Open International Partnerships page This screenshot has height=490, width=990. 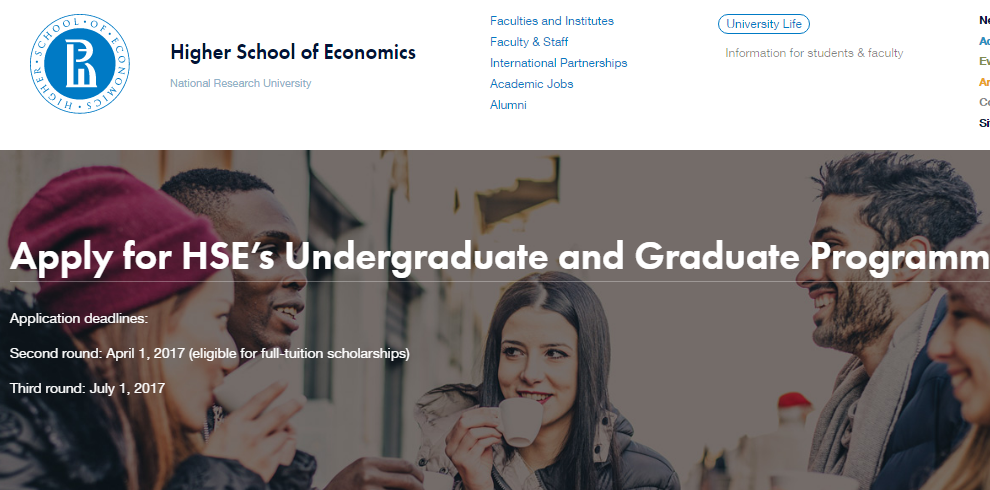click(558, 63)
